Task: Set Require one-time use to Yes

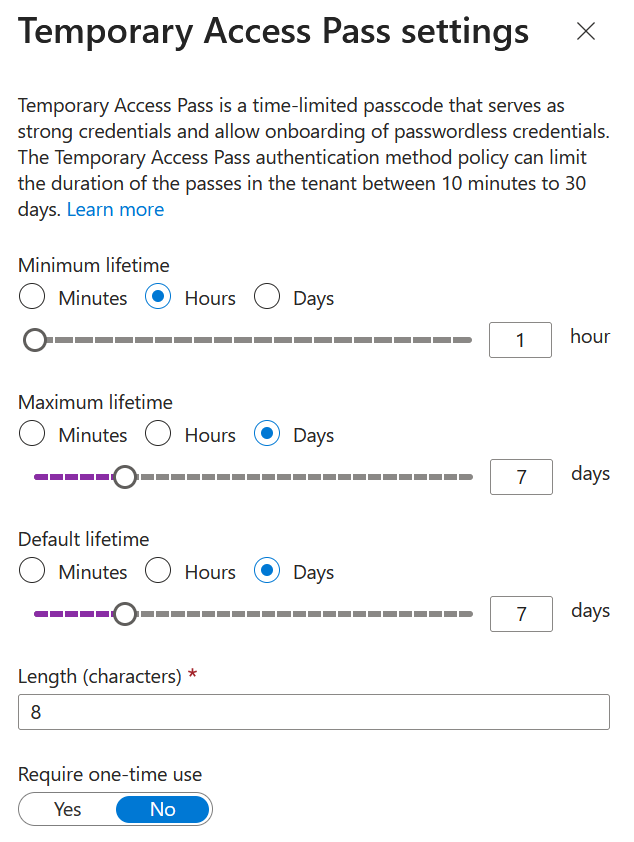Action: (68, 809)
